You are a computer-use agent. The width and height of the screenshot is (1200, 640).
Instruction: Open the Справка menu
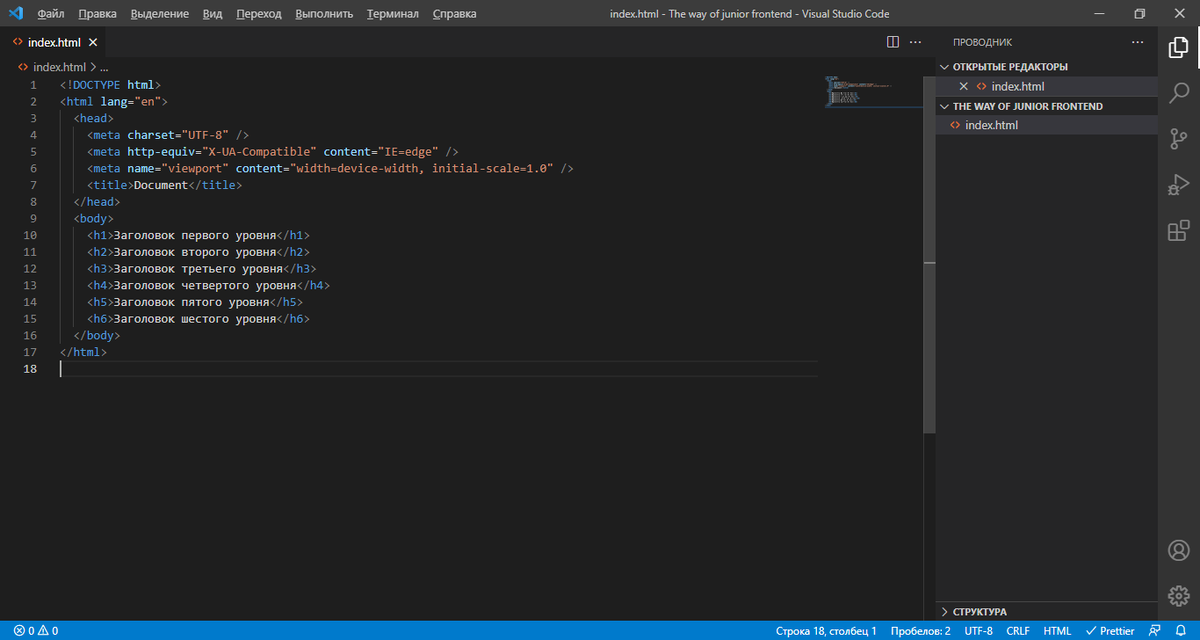pyautogui.click(x=454, y=14)
